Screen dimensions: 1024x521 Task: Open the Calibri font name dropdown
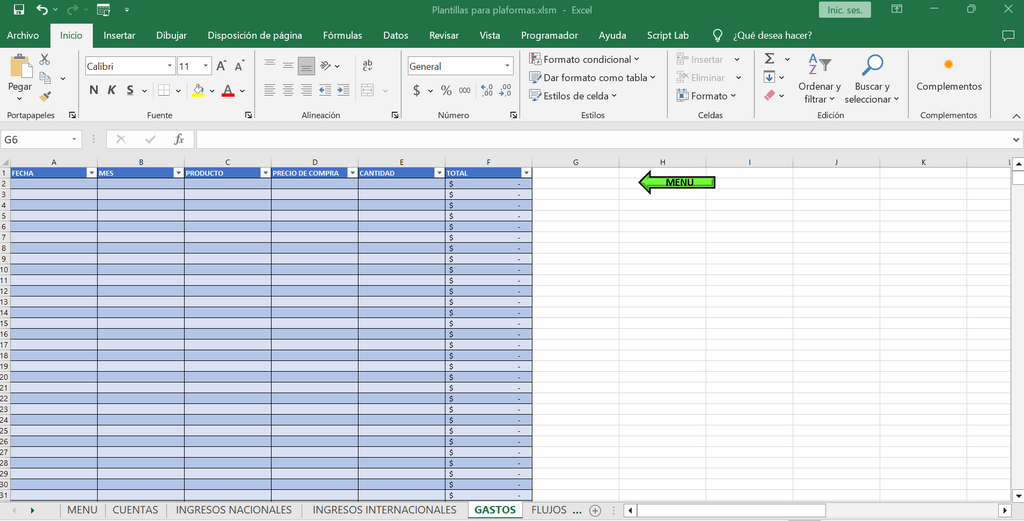click(169, 66)
